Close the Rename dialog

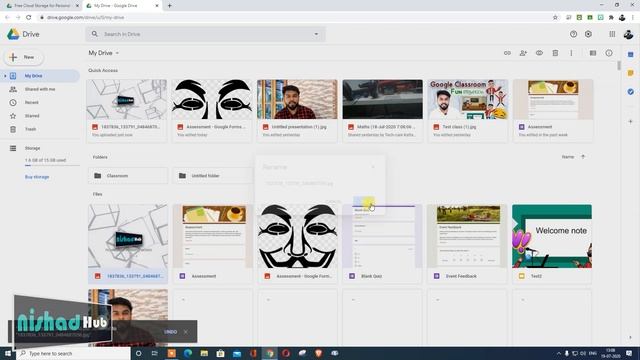pyautogui.click(x=373, y=167)
